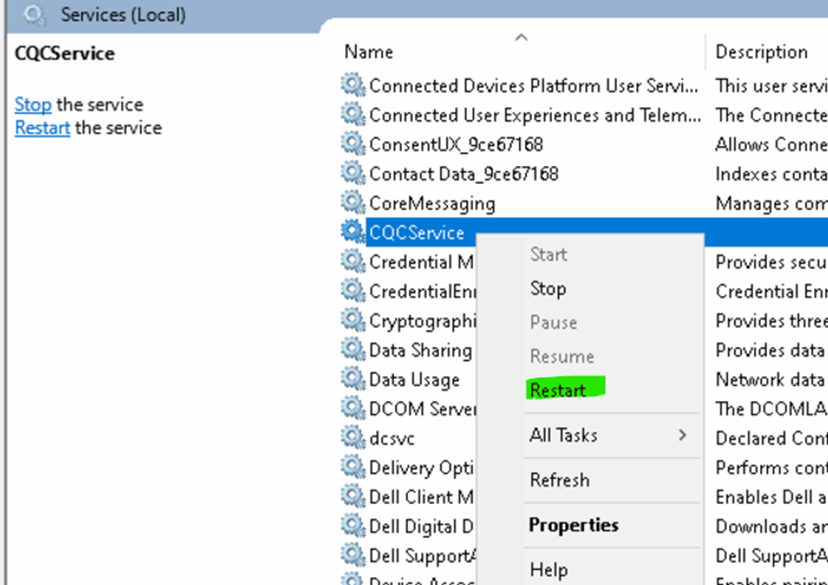Viewport: 828px width, 585px height.
Task: Click the Data Usage service gear icon
Action: coord(353,379)
